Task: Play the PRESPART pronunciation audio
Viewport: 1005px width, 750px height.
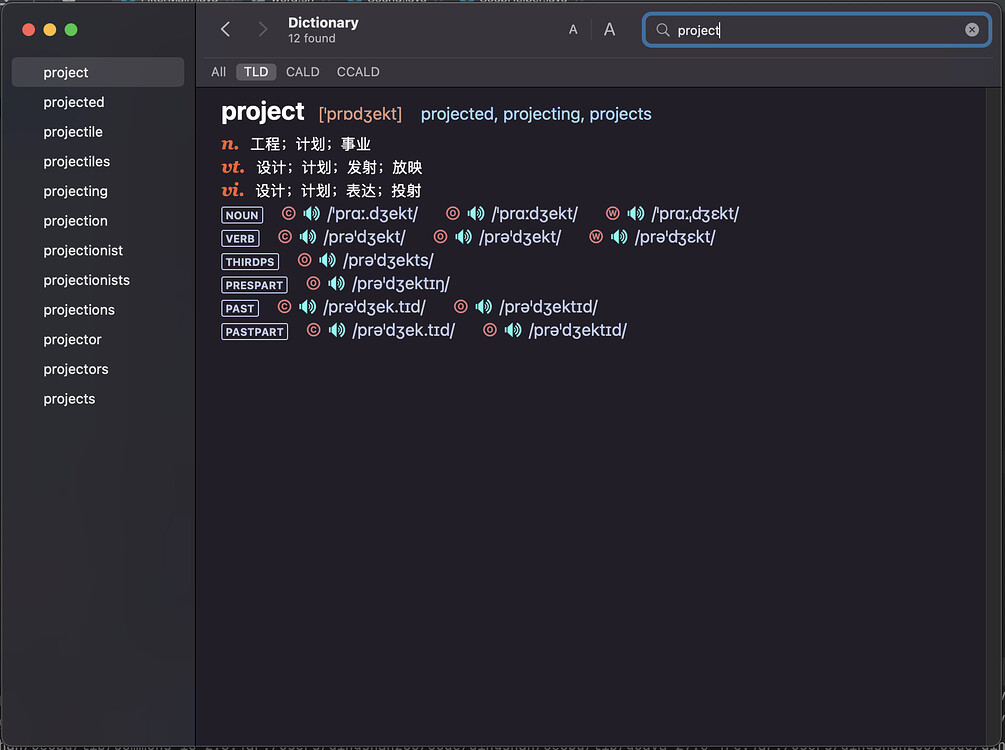Action: point(337,284)
